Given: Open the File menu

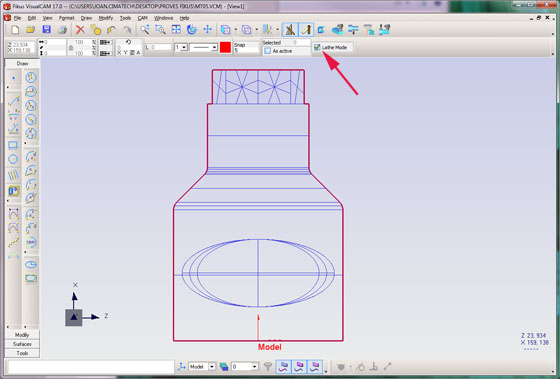Looking at the screenshot, I should (18, 18).
